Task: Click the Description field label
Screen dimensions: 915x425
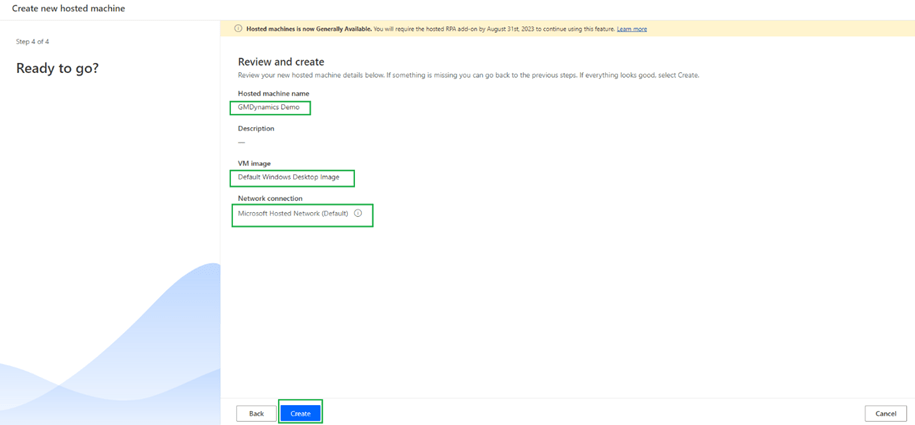Action: [256, 128]
